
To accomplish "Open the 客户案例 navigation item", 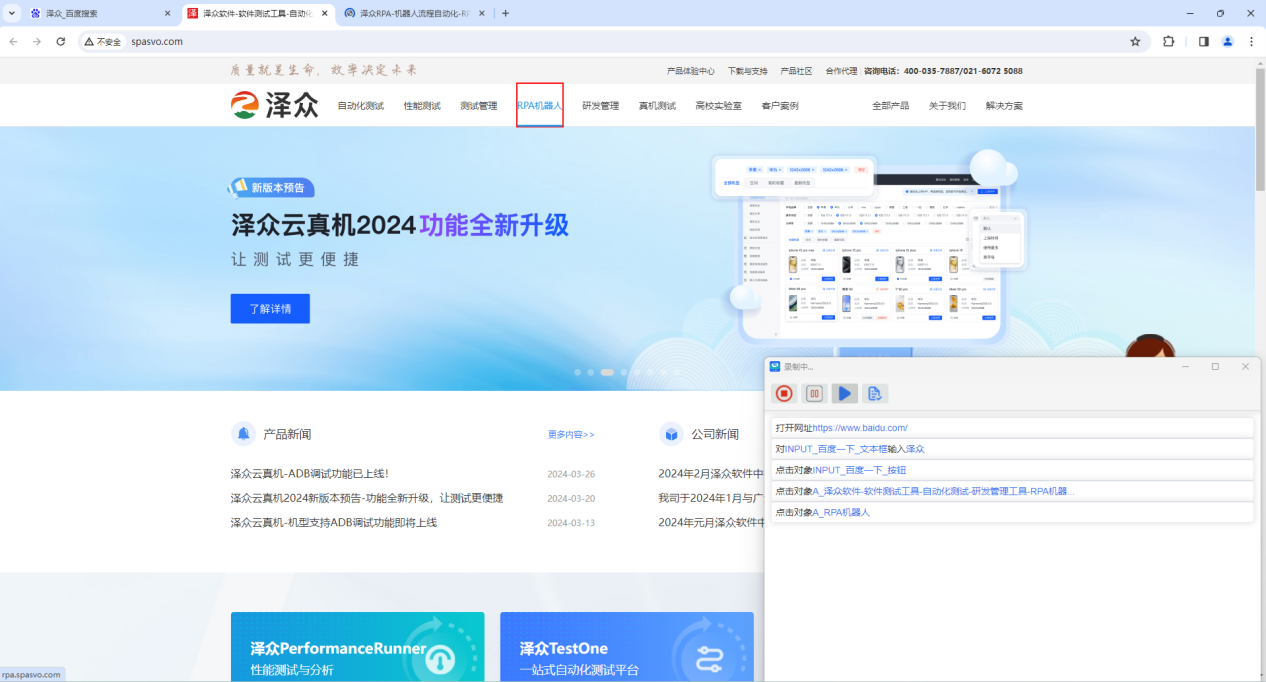I will [x=780, y=106].
